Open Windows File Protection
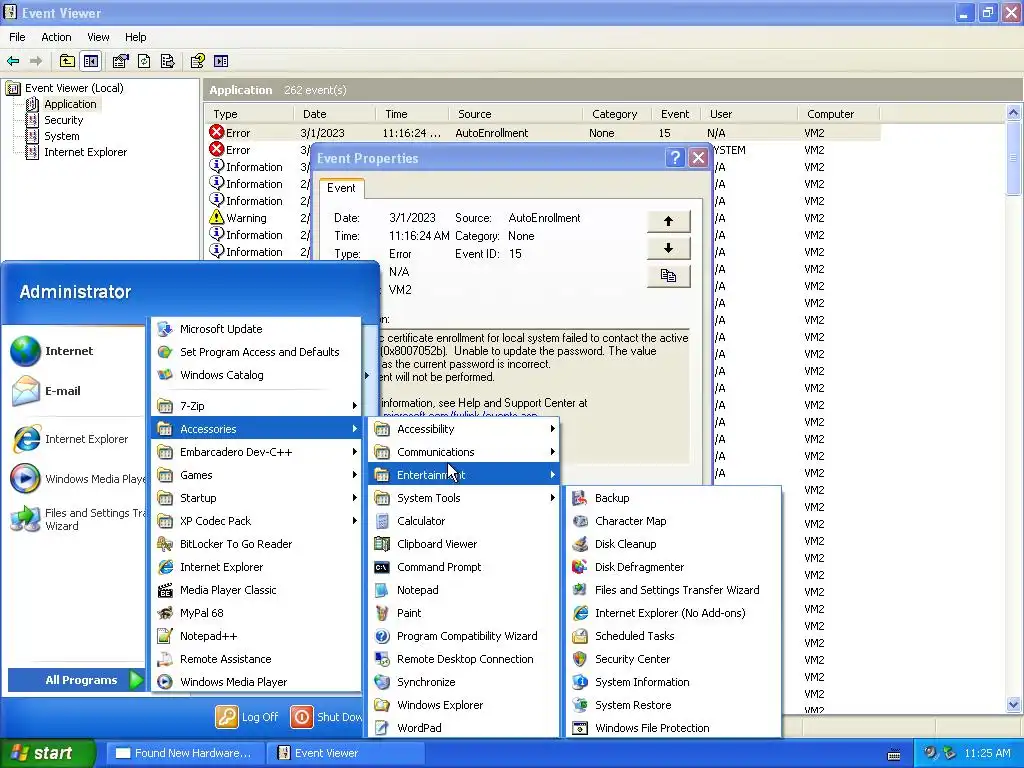Viewport: 1024px width, 768px height. (x=674, y=728)
